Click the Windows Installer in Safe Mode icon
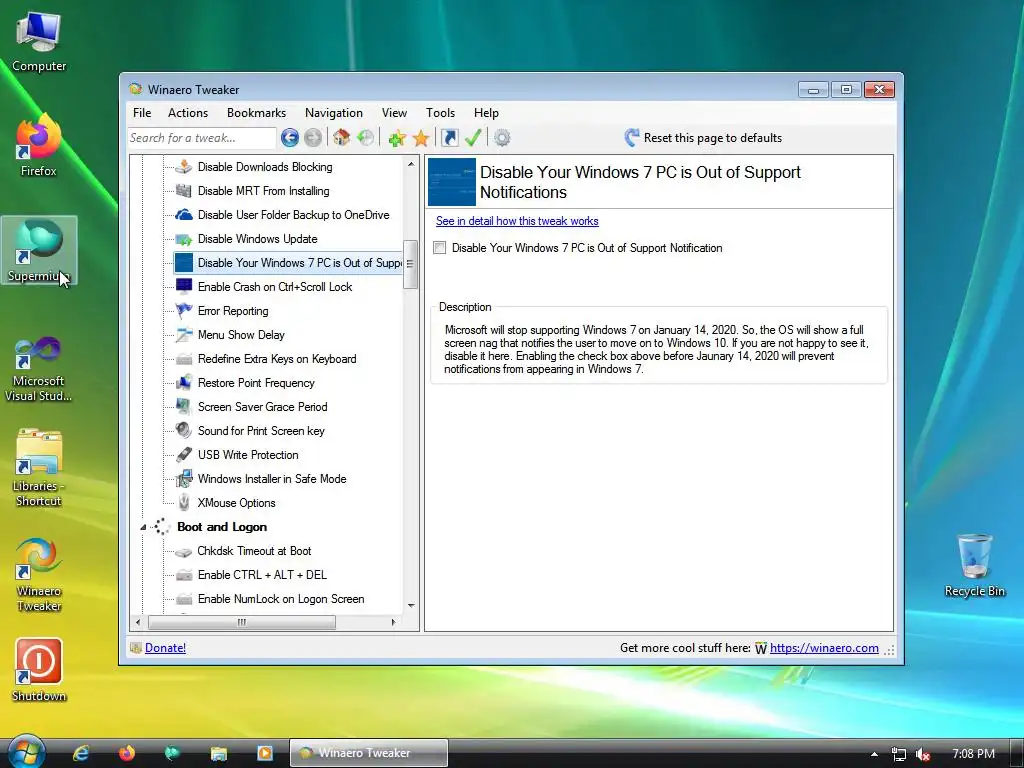Viewport: 1024px width, 768px height. pos(184,479)
